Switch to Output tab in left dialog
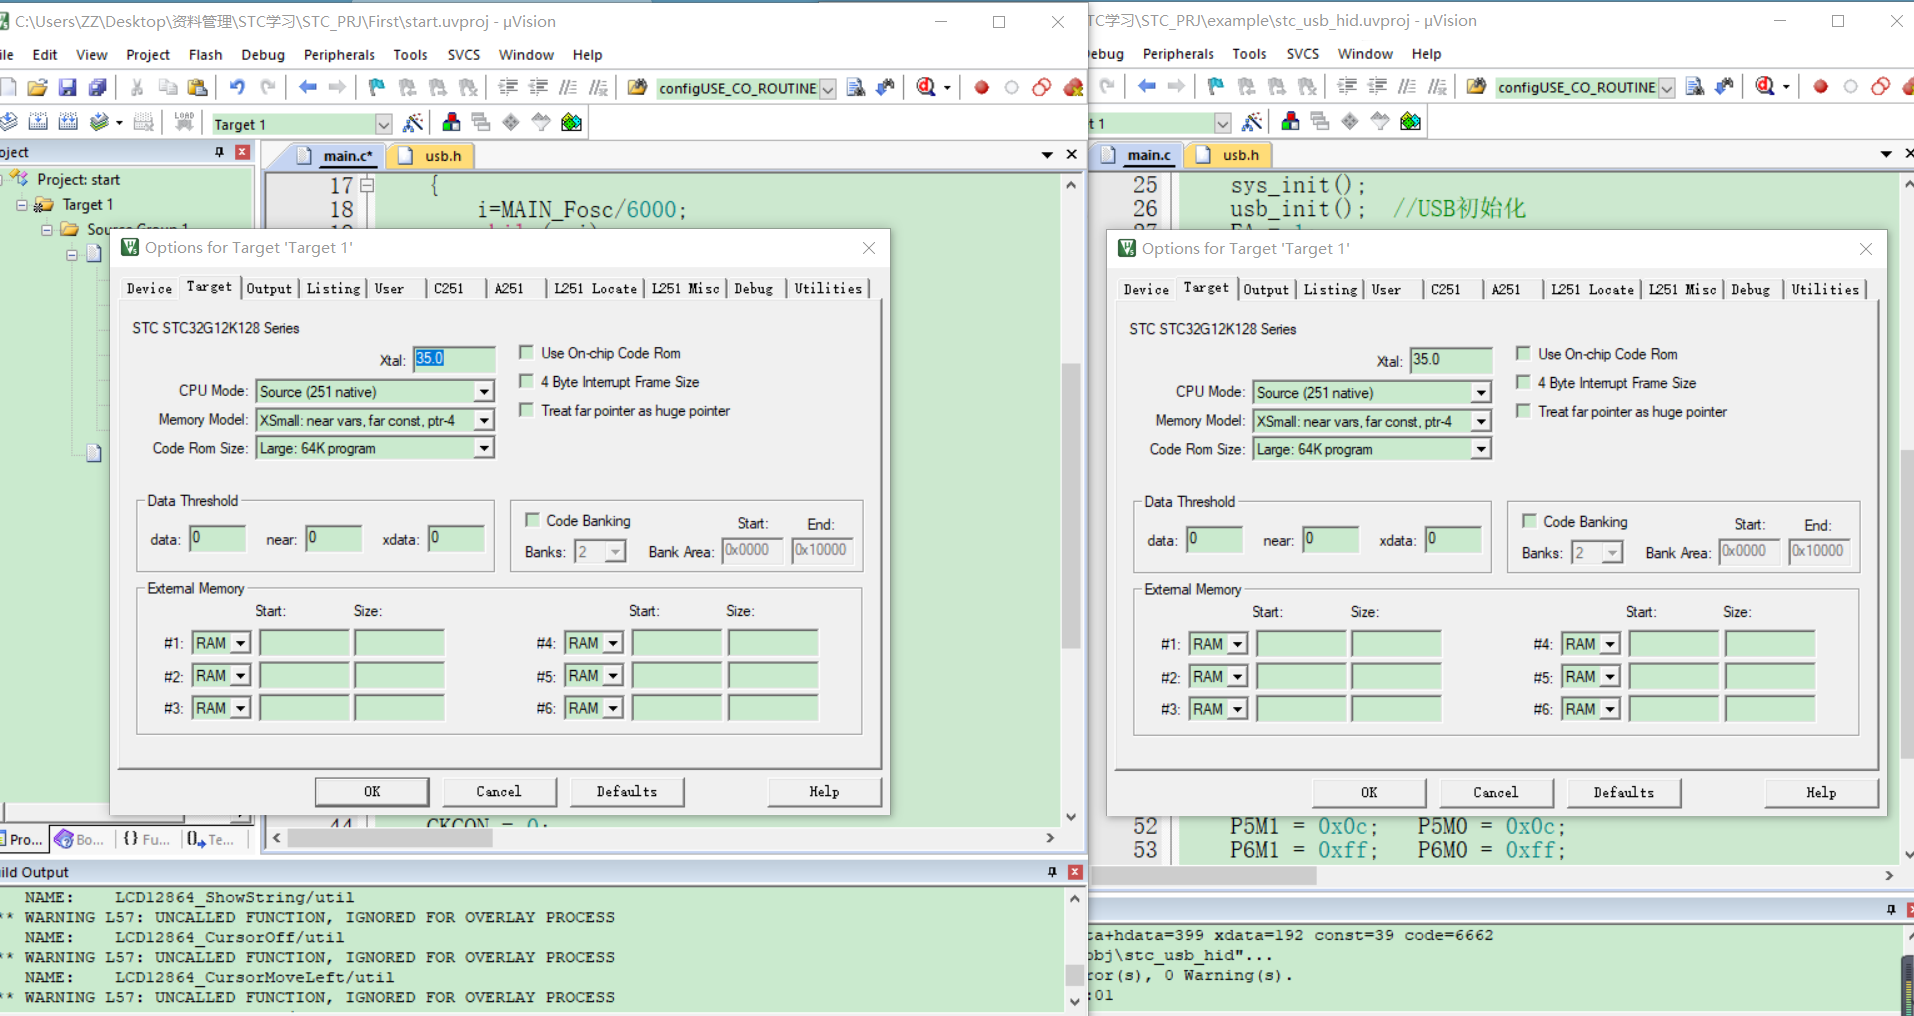The width and height of the screenshot is (1914, 1016). click(269, 288)
